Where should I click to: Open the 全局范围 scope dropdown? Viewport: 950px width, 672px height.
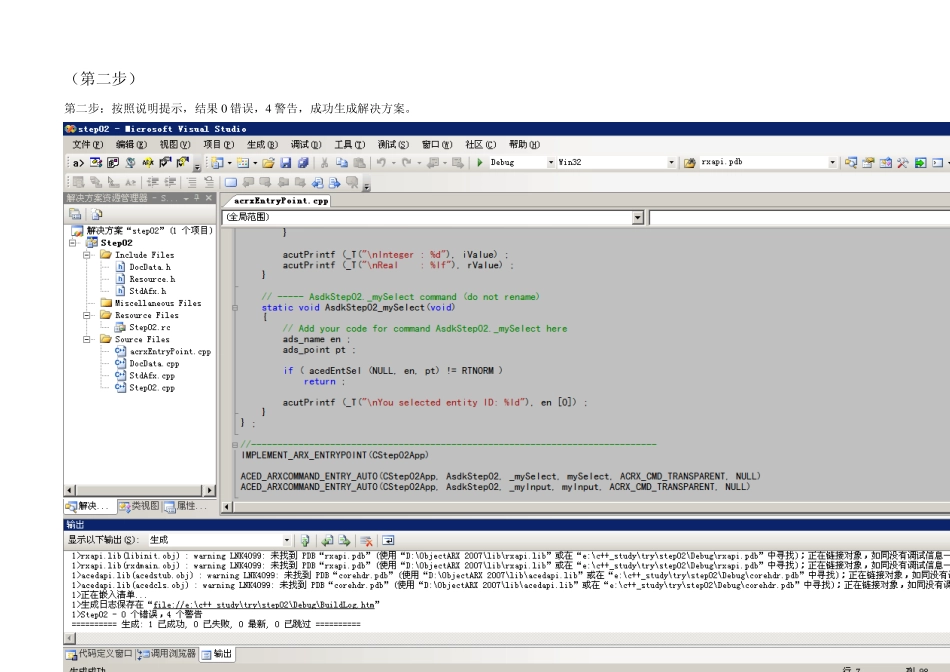pyautogui.click(x=637, y=217)
